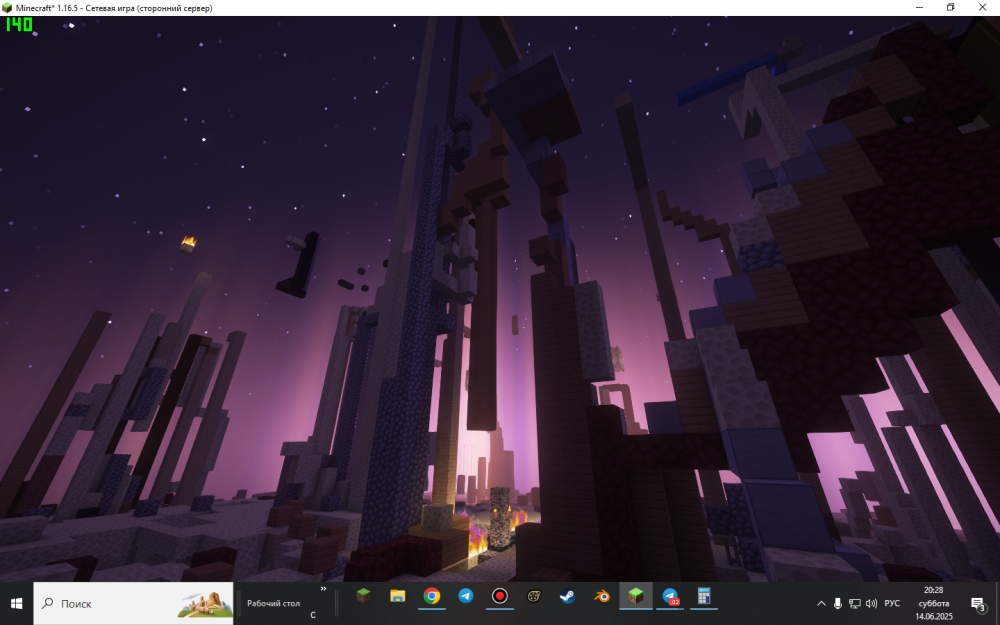Close the Minecraft window
Viewport: 1000px width, 625px height.
[x=982, y=8]
